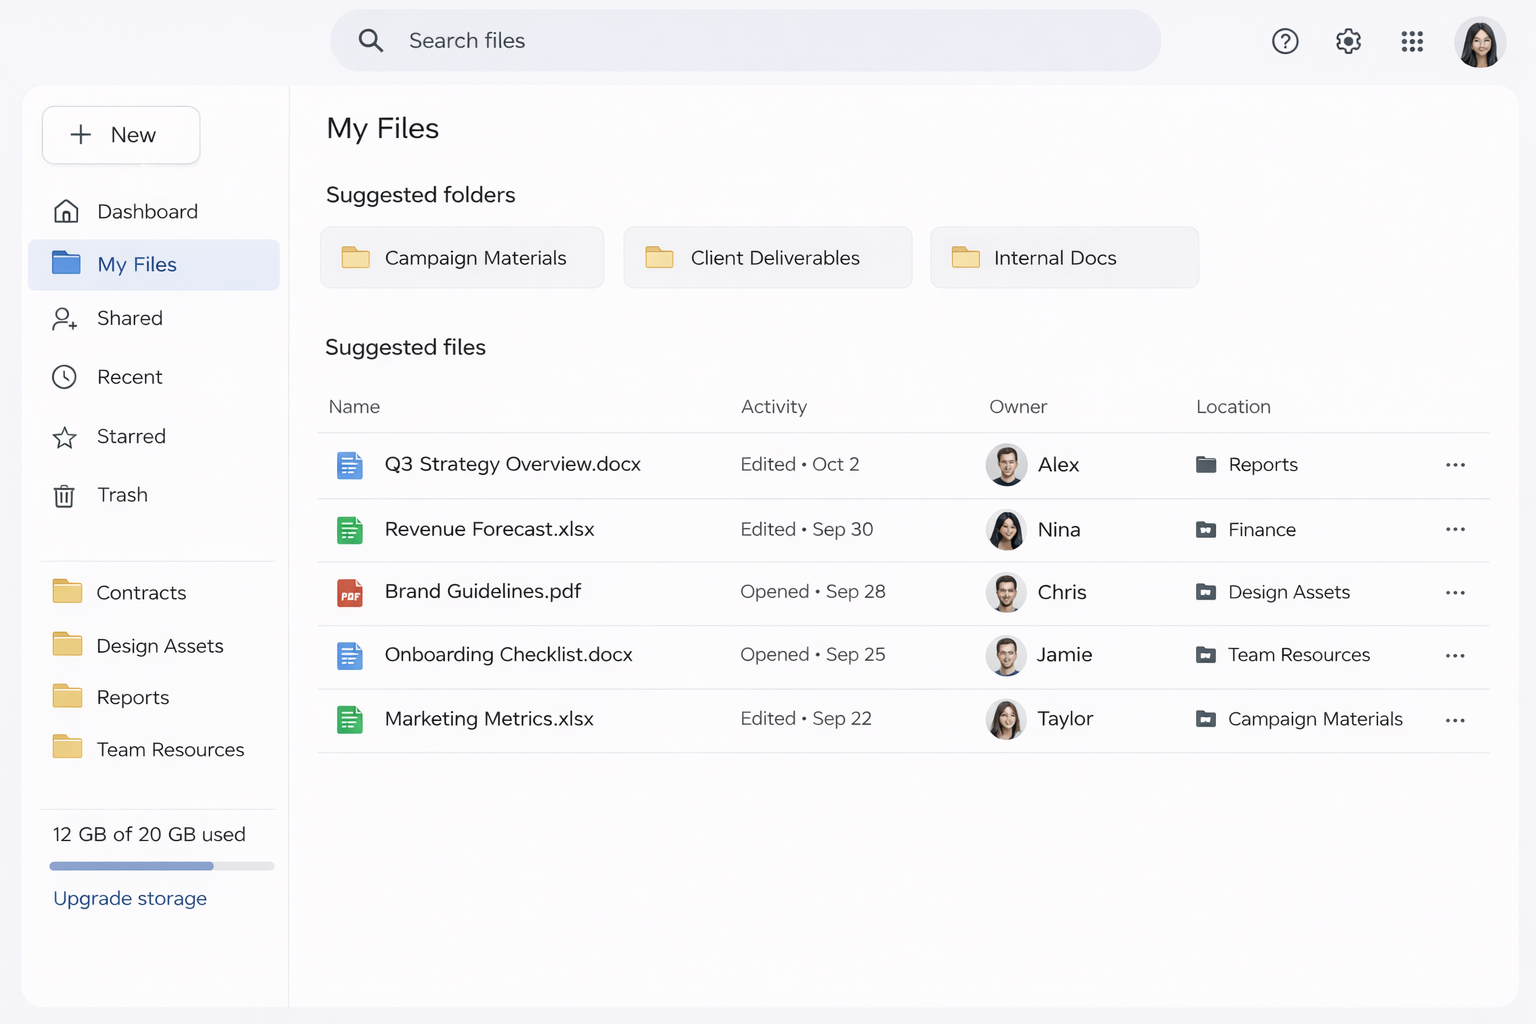Click the spreadsheet icon for Revenue Forecast.xlsx
This screenshot has width=1536, height=1024.
click(x=350, y=530)
